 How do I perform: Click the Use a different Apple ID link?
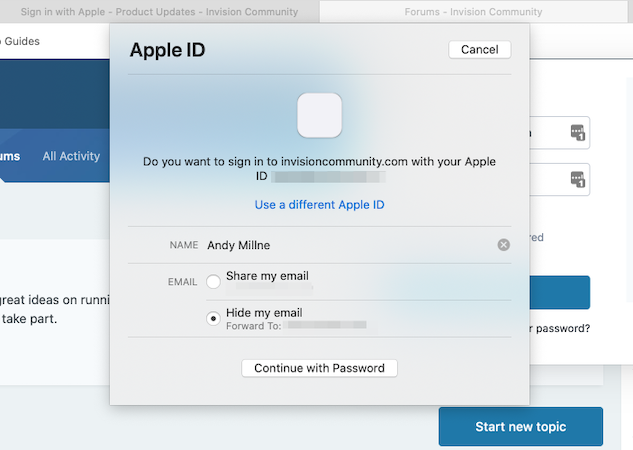319,205
